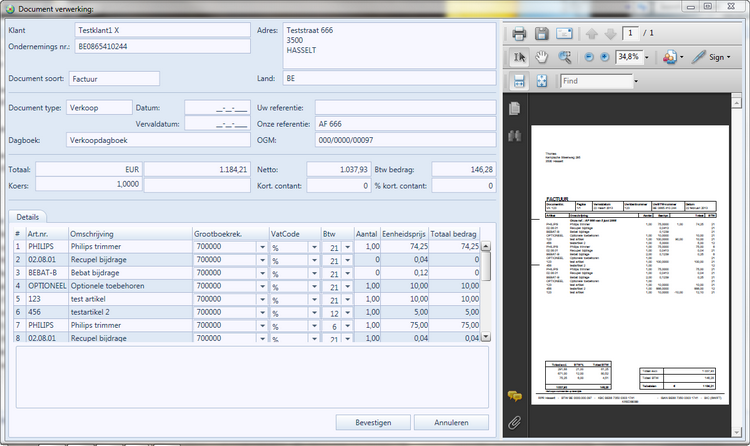Click the details grid scrollbar up arrow
The width and height of the screenshot is (750, 446).
coord(485,246)
